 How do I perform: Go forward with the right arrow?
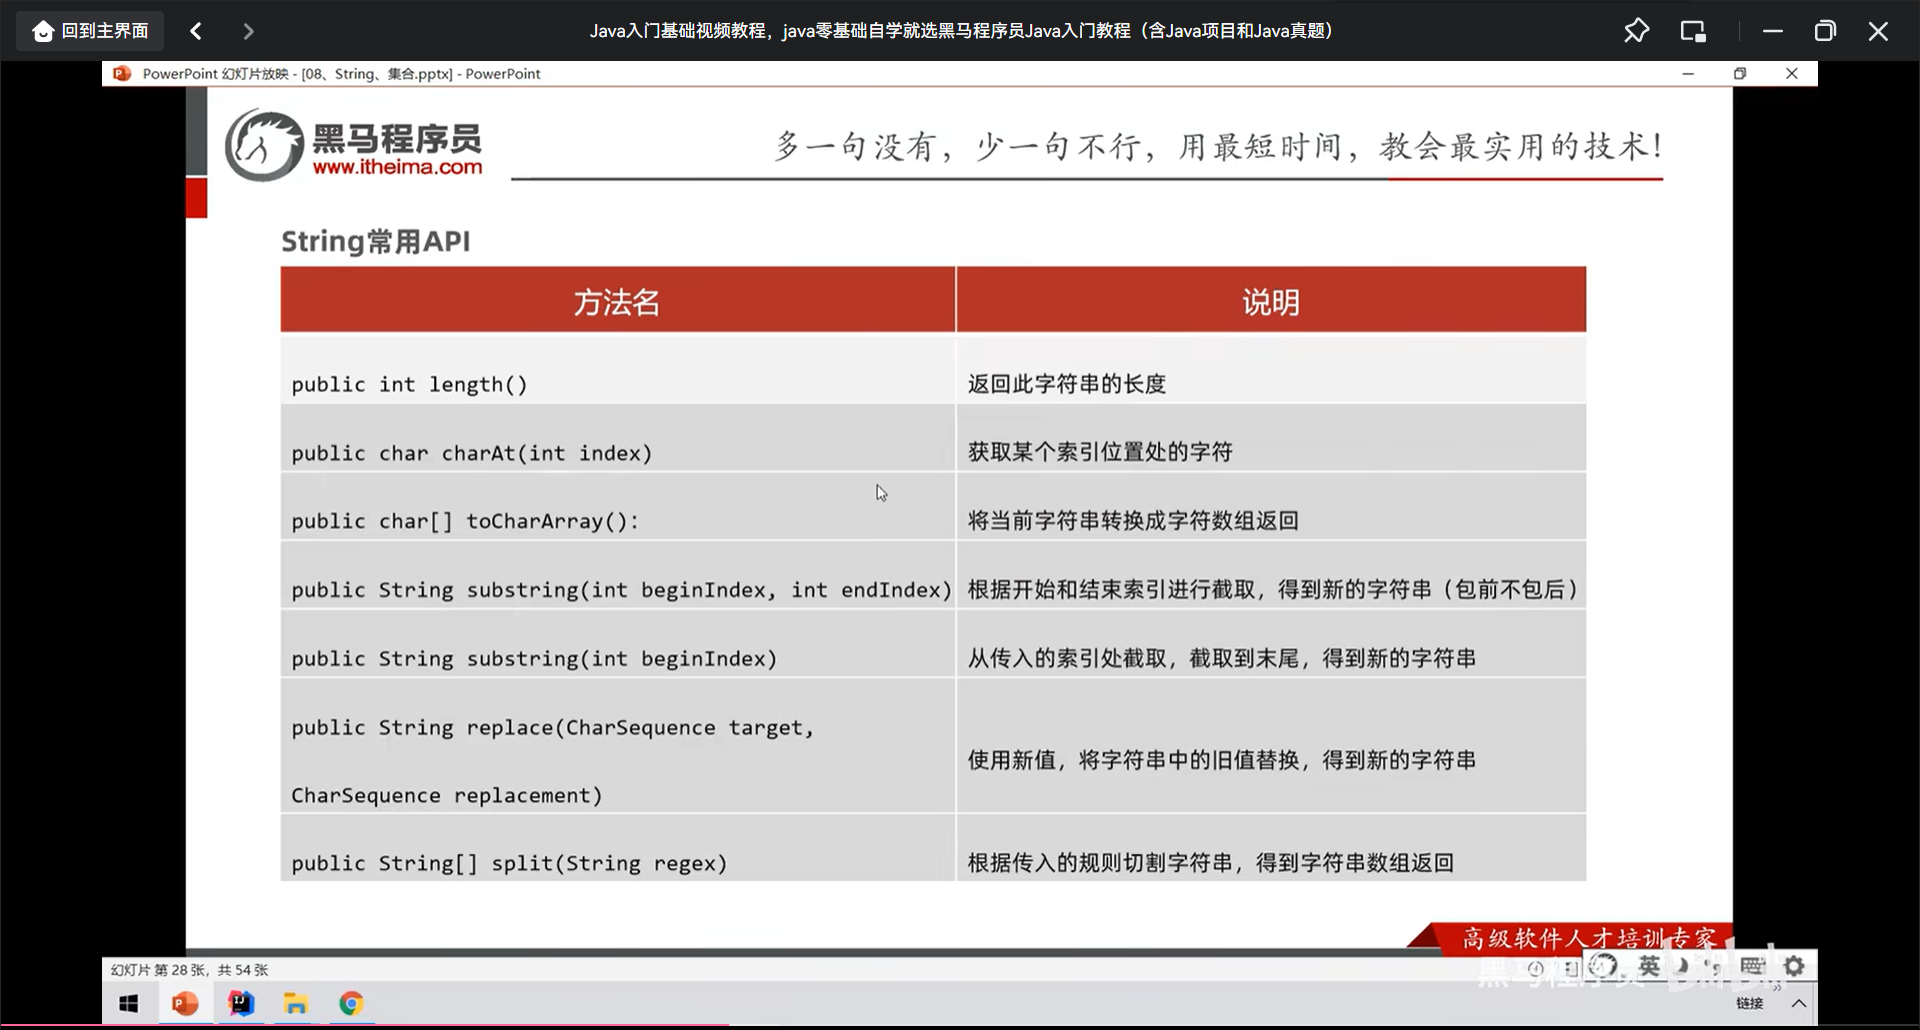(x=248, y=31)
